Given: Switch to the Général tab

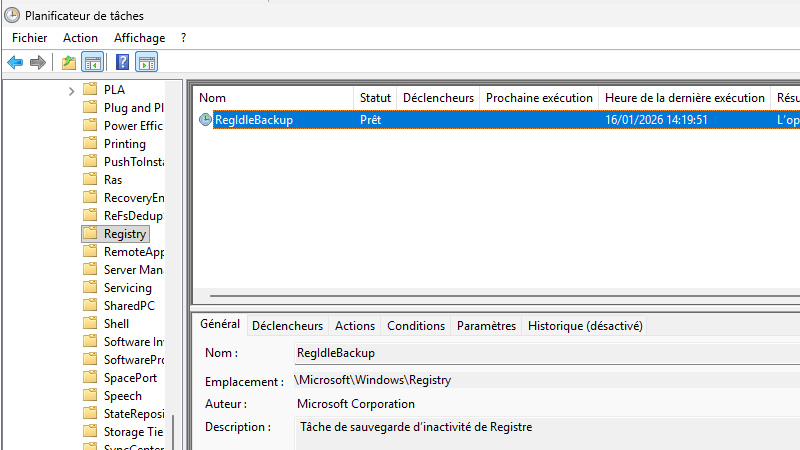Looking at the screenshot, I should (220, 324).
